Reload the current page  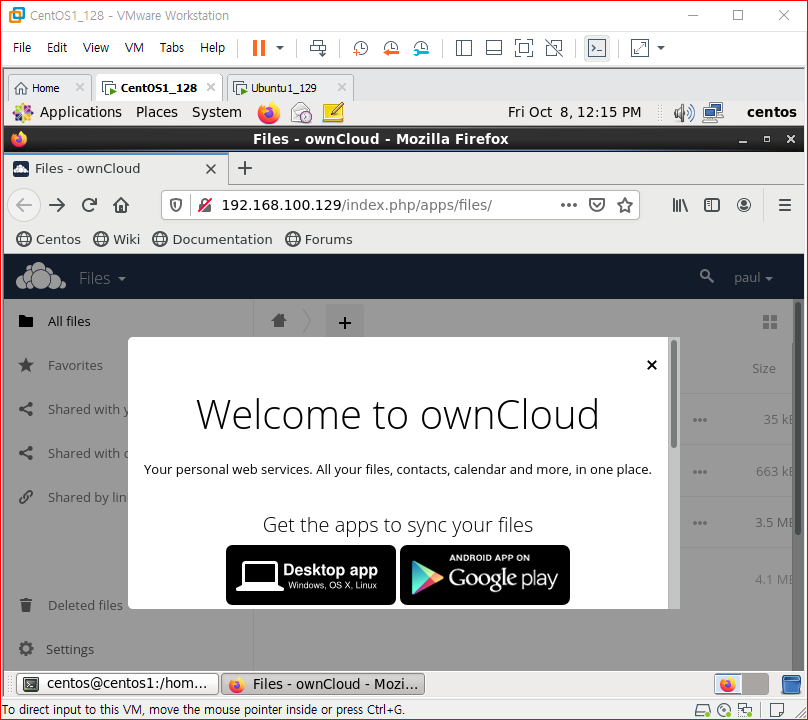[x=89, y=205]
